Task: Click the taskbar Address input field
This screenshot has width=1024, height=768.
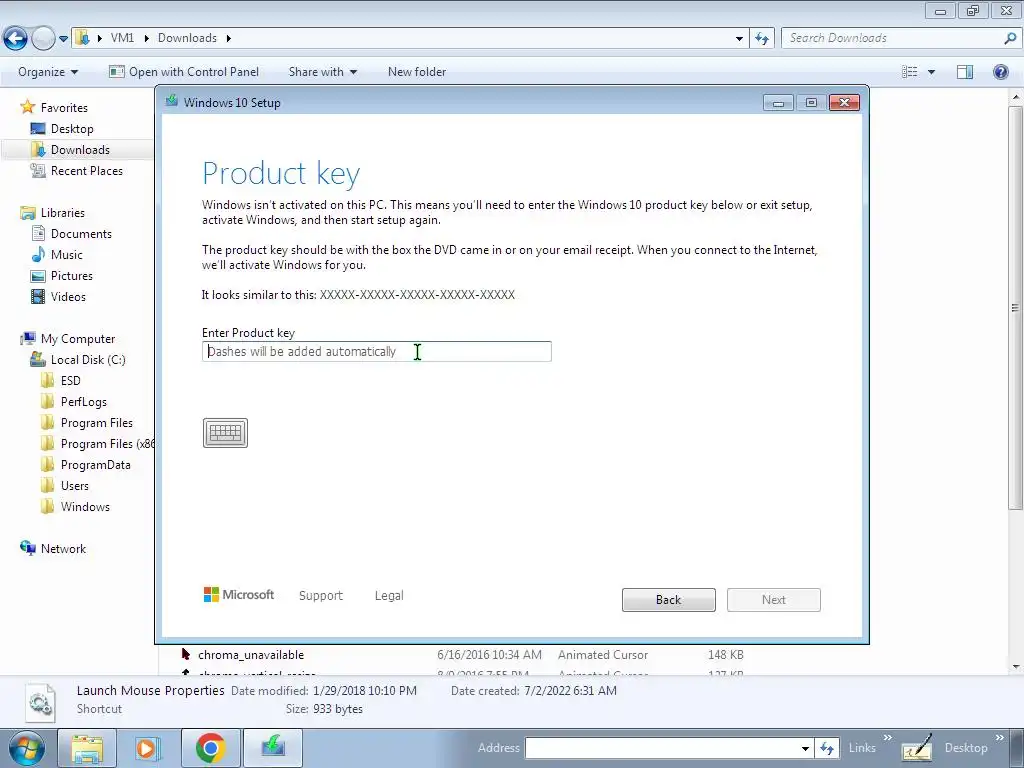Action: click(662, 748)
